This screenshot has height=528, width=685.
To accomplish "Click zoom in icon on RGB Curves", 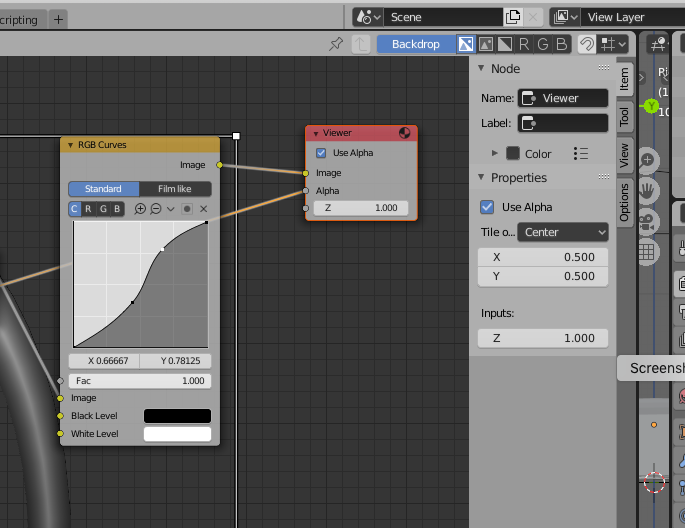I will pos(140,209).
